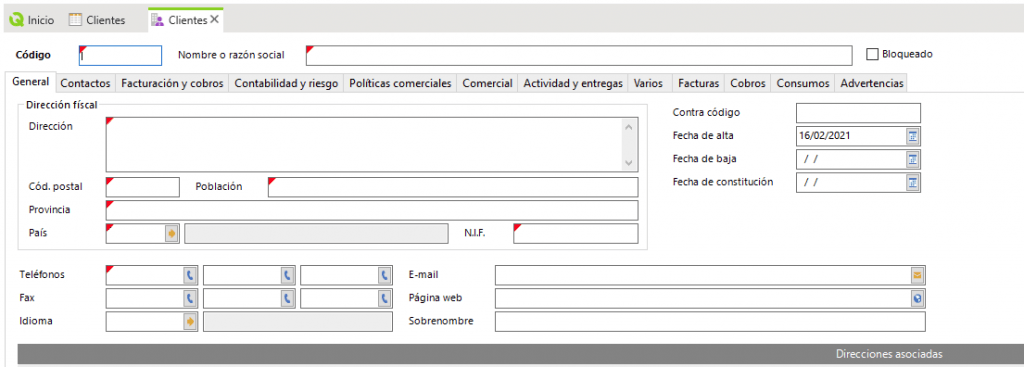Screen dimensions: 1024x367
Task: Click the Sobrenombre input field
Action: pyautogui.click(x=710, y=322)
